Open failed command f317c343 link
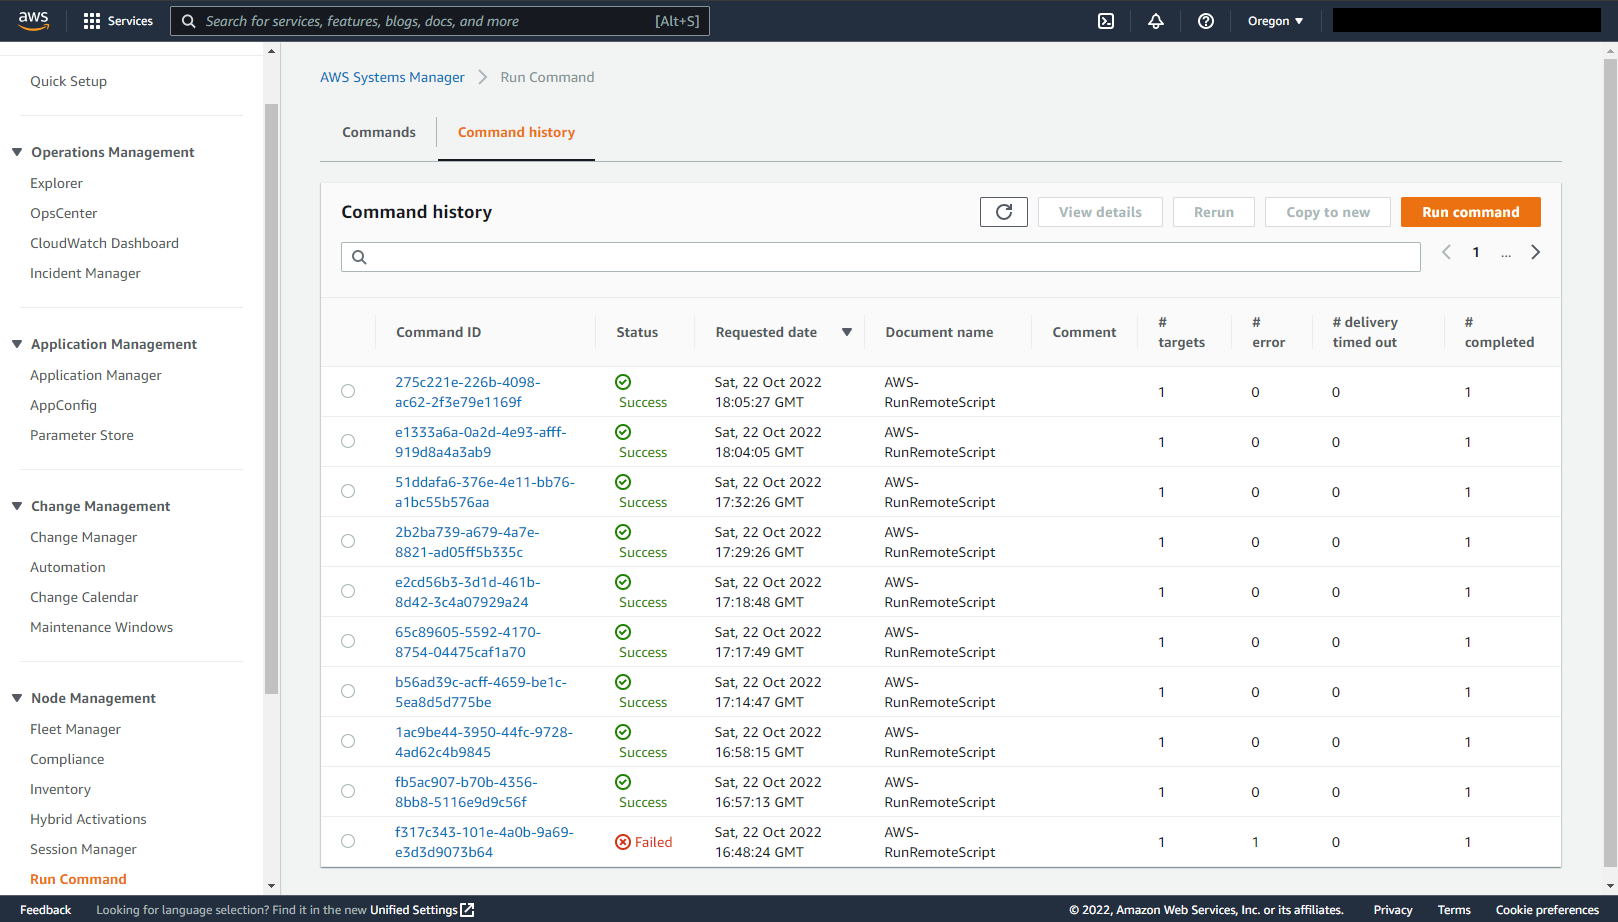The height and width of the screenshot is (922, 1618). pyautogui.click(x=484, y=842)
